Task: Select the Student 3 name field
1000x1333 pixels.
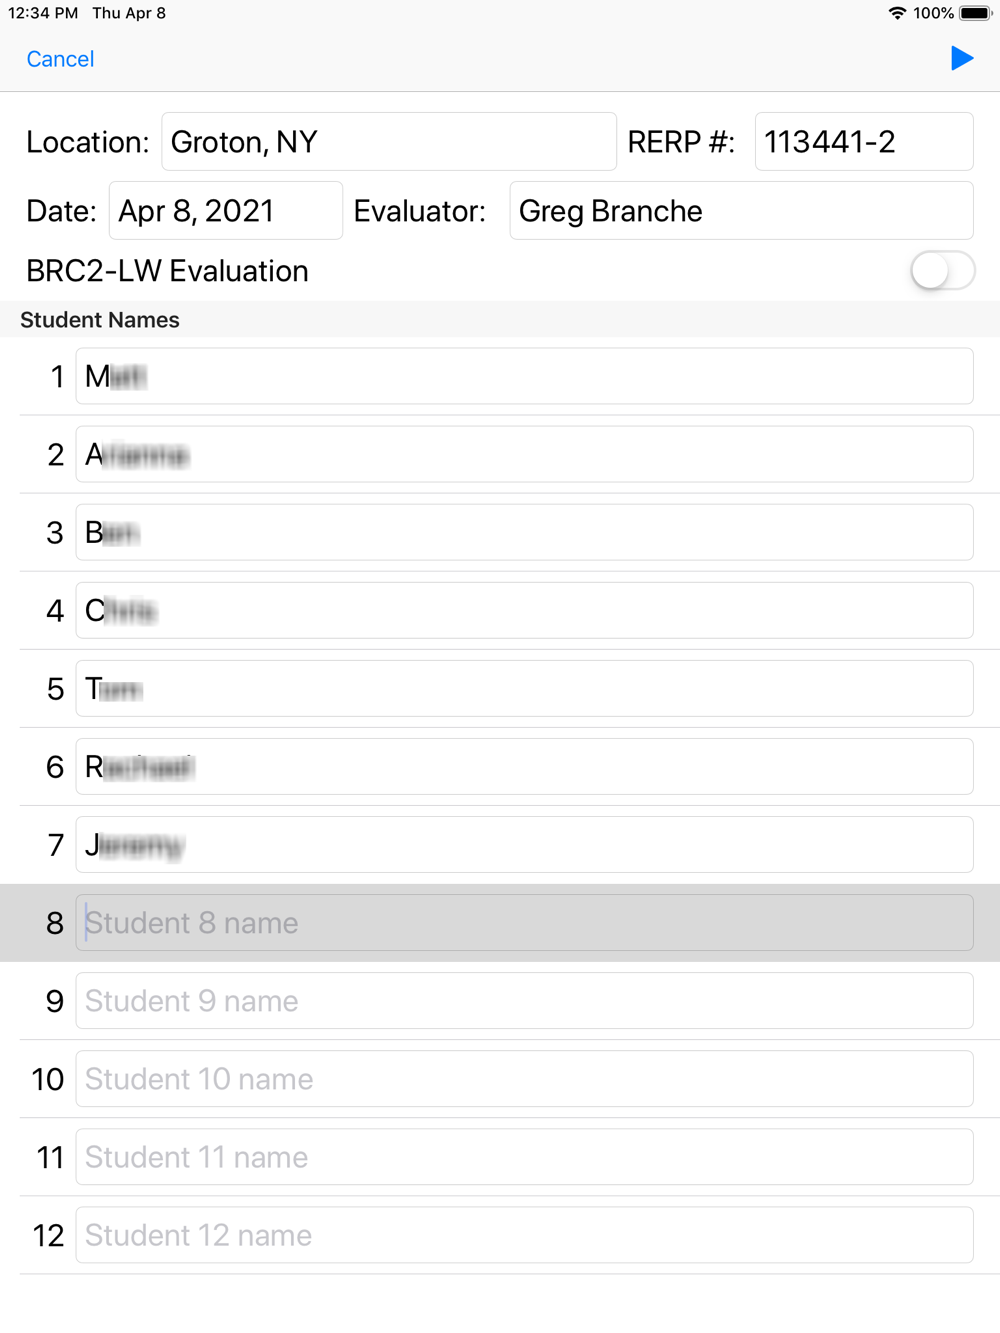Action: coord(524,533)
